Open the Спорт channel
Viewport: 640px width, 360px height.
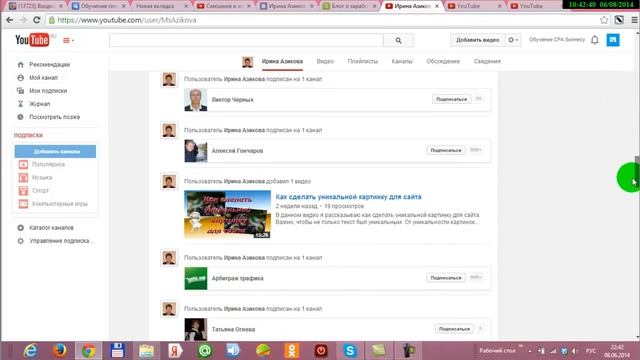click(40, 191)
